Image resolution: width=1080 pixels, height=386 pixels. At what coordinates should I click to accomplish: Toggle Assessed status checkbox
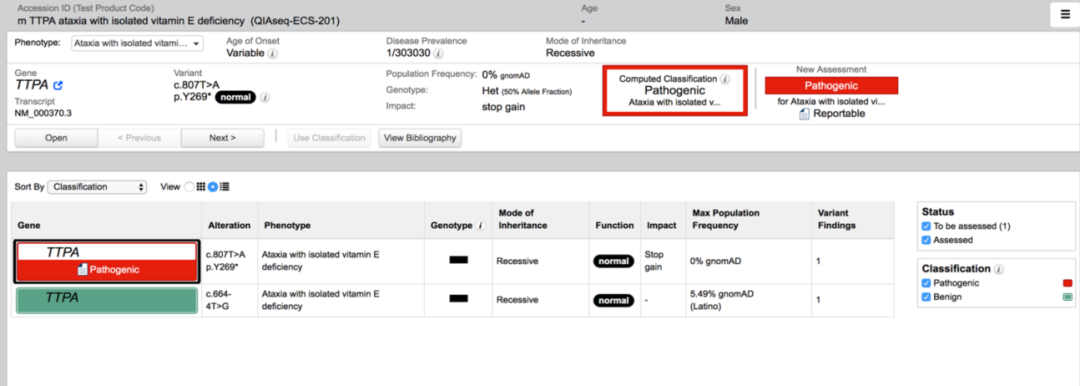[x=926, y=240]
